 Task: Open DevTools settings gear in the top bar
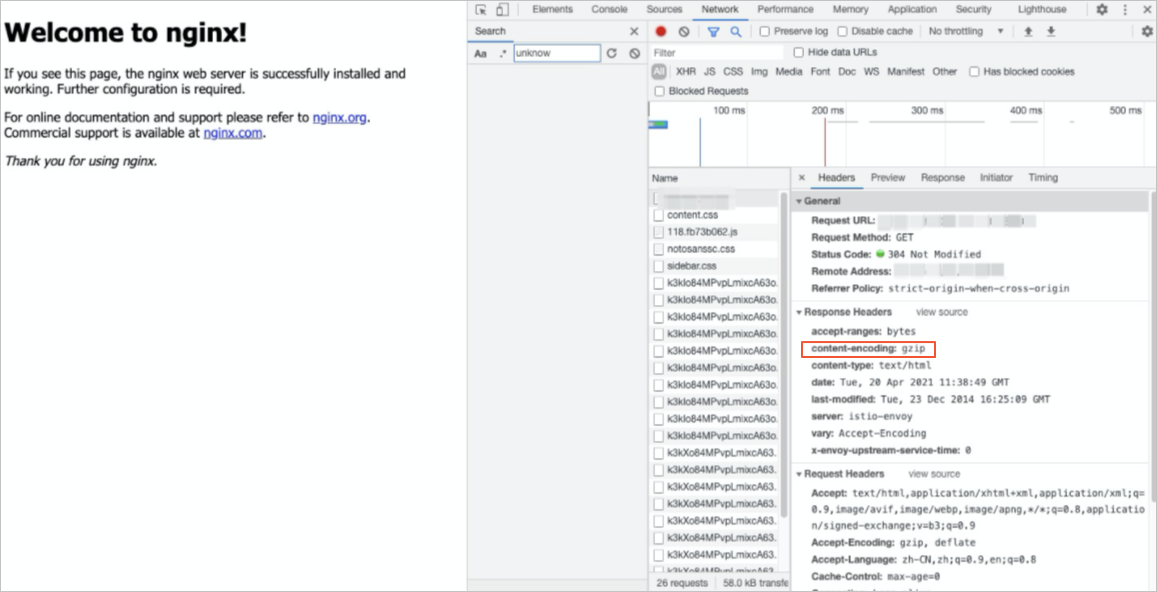[1102, 10]
